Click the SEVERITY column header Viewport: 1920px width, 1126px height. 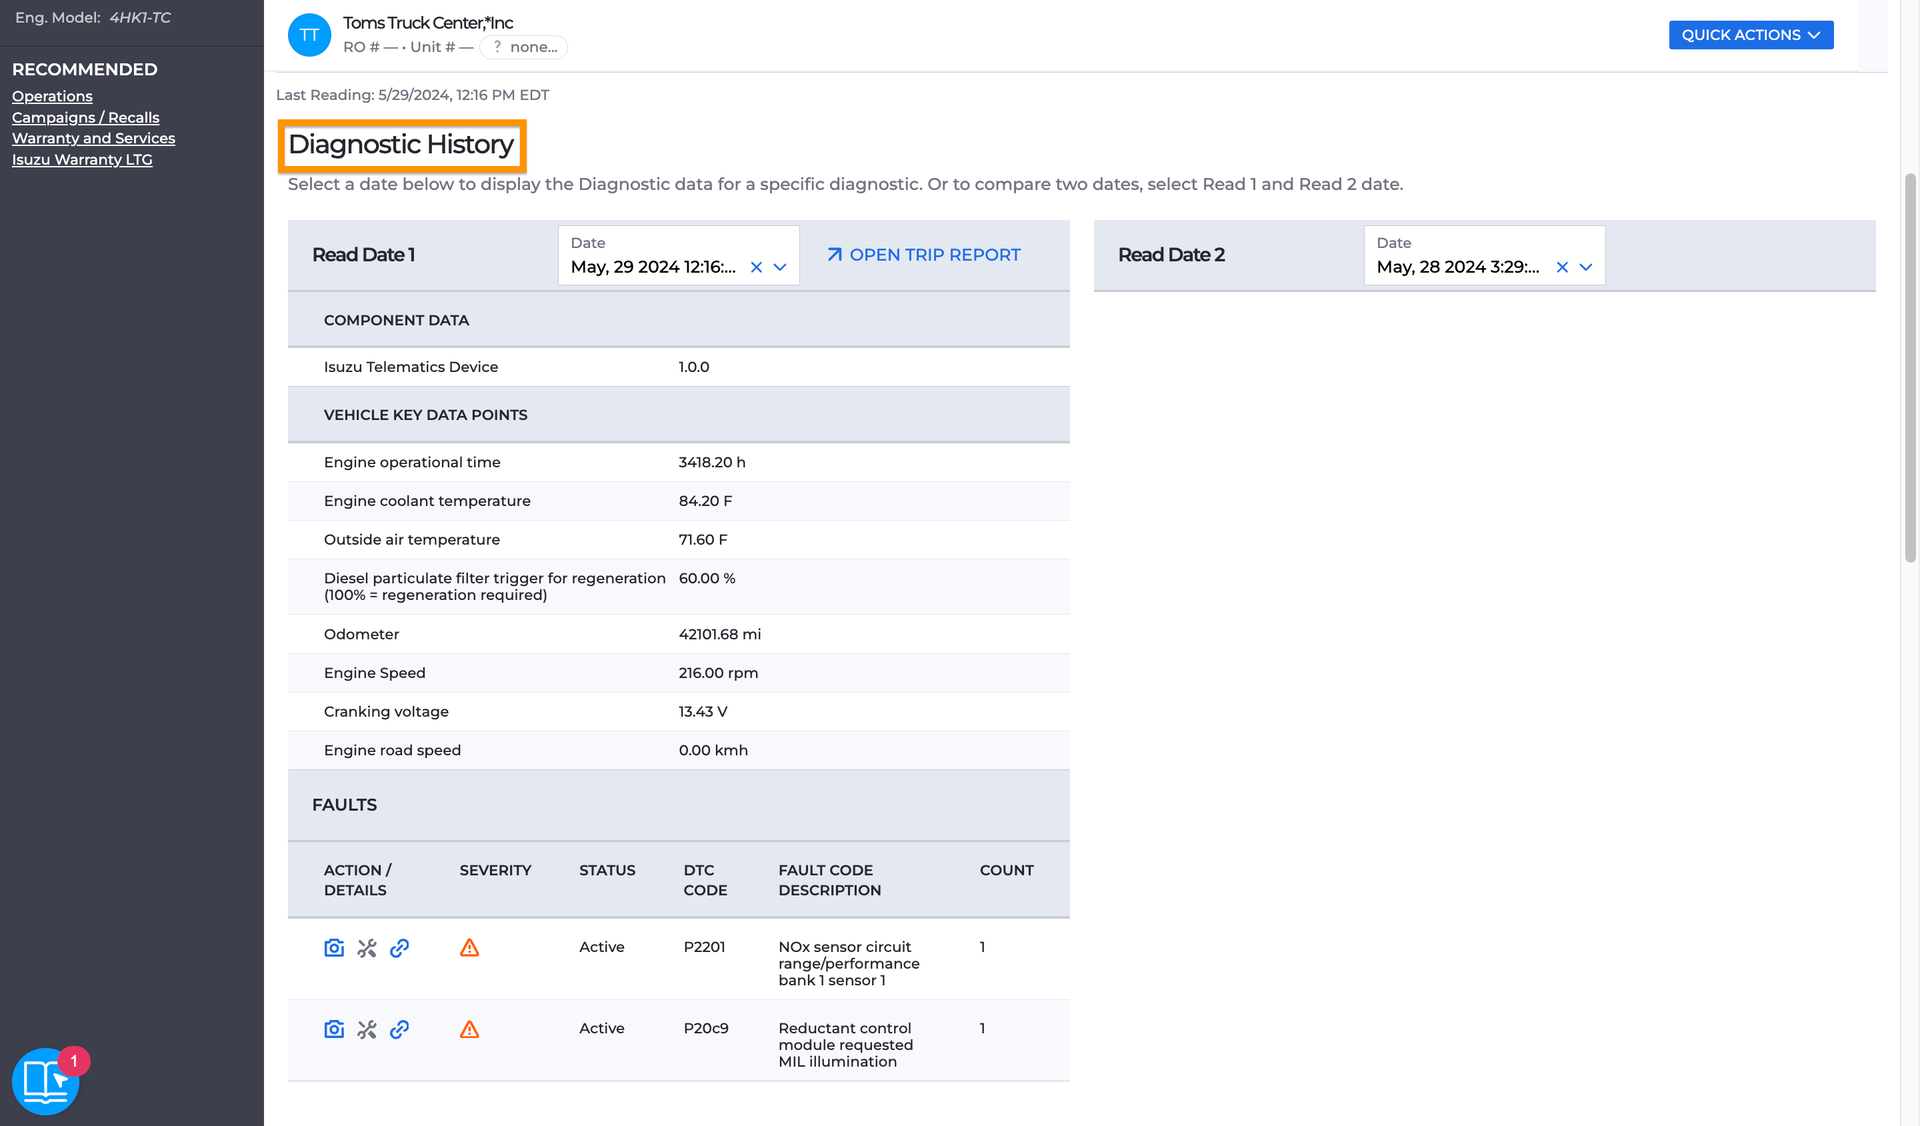tap(495, 870)
